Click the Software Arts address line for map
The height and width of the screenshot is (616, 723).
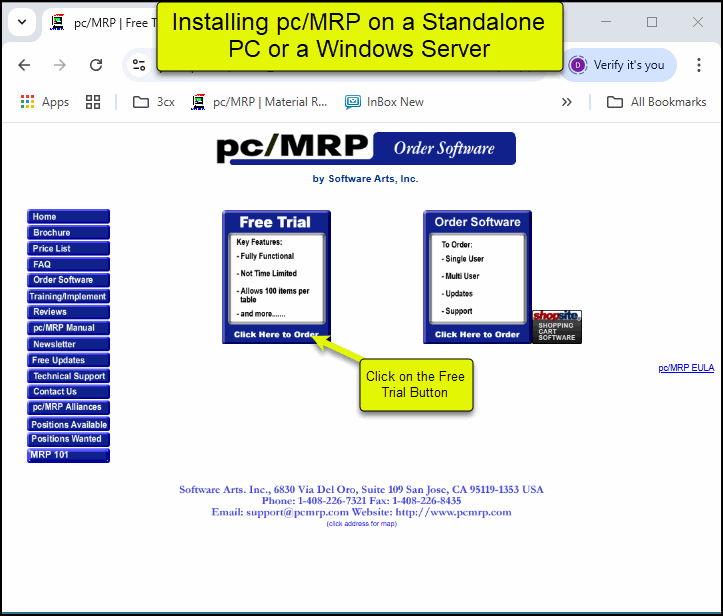[362, 489]
